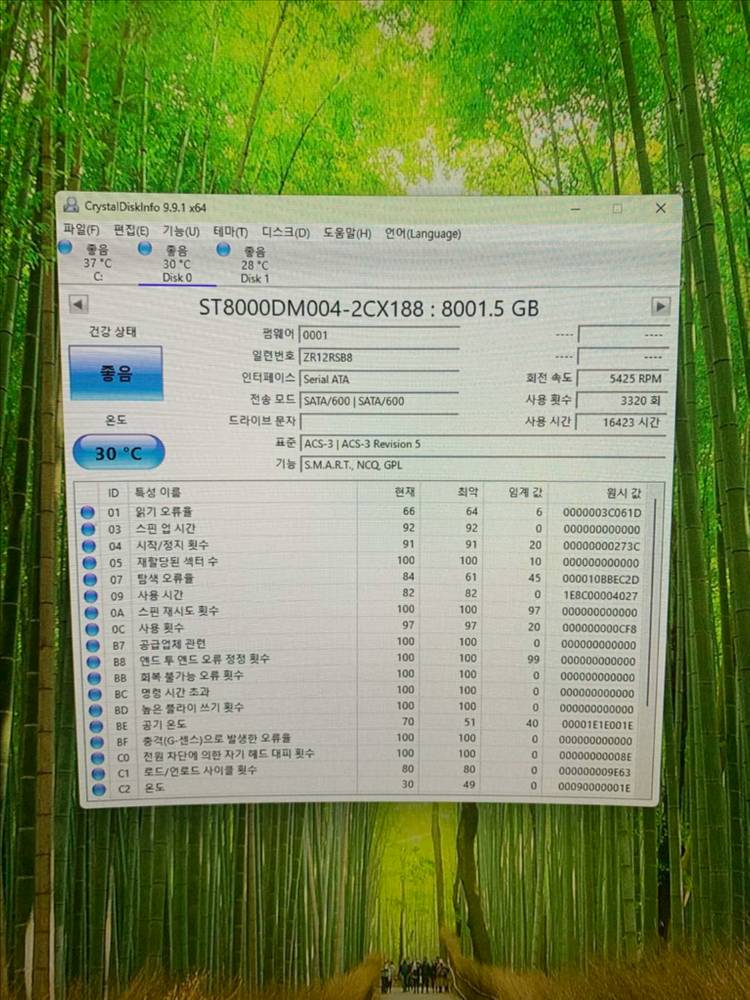The width and height of the screenshot is (750, 1000).
Task: Click the 특성 이름 column header
Action: (x=158, y=492)
